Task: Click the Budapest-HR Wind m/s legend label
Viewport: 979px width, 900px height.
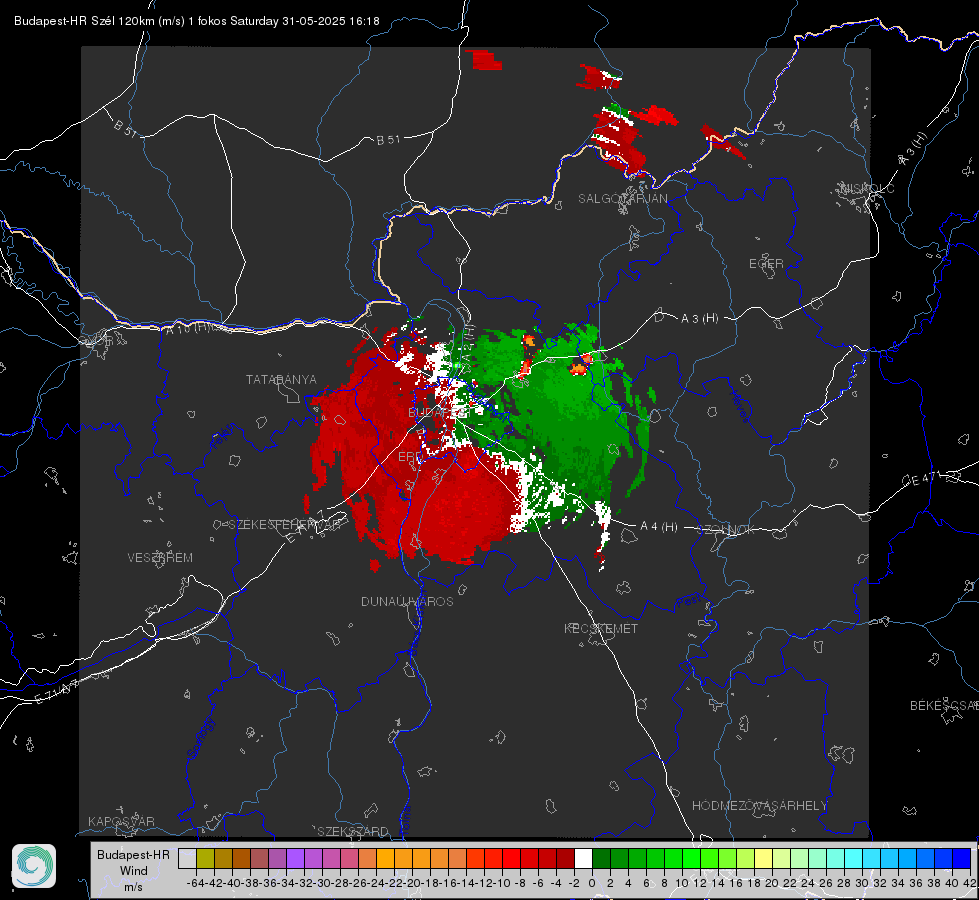Action: pyautogui.click(x=134, y=871)
